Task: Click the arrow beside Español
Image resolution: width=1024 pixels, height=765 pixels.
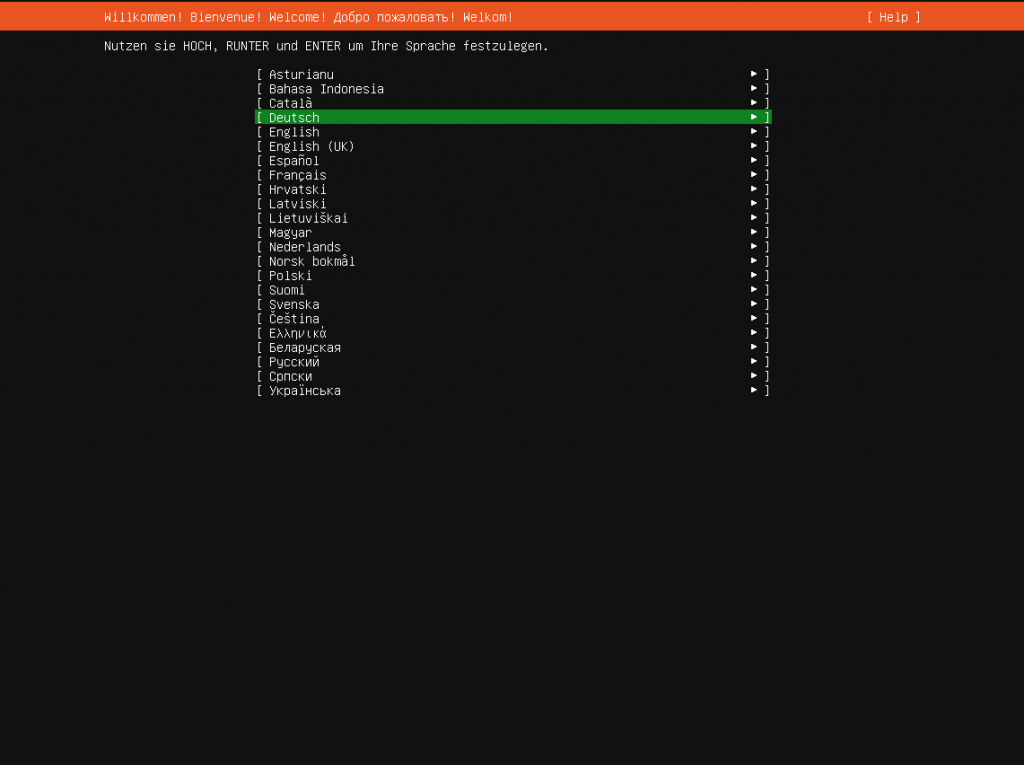Action: 754,160
